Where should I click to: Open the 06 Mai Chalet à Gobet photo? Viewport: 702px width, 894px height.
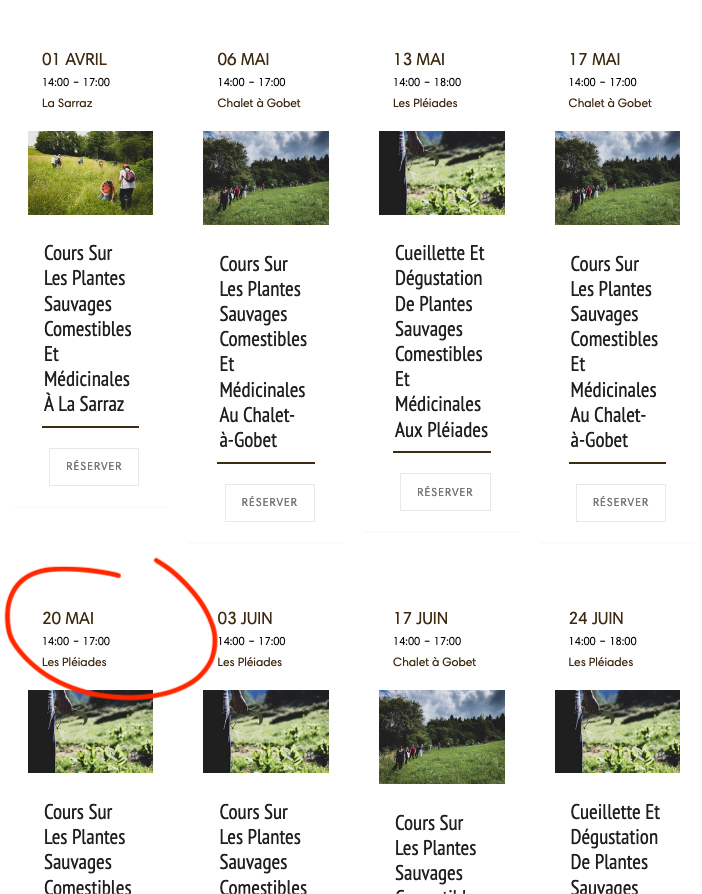pos(266,178)
